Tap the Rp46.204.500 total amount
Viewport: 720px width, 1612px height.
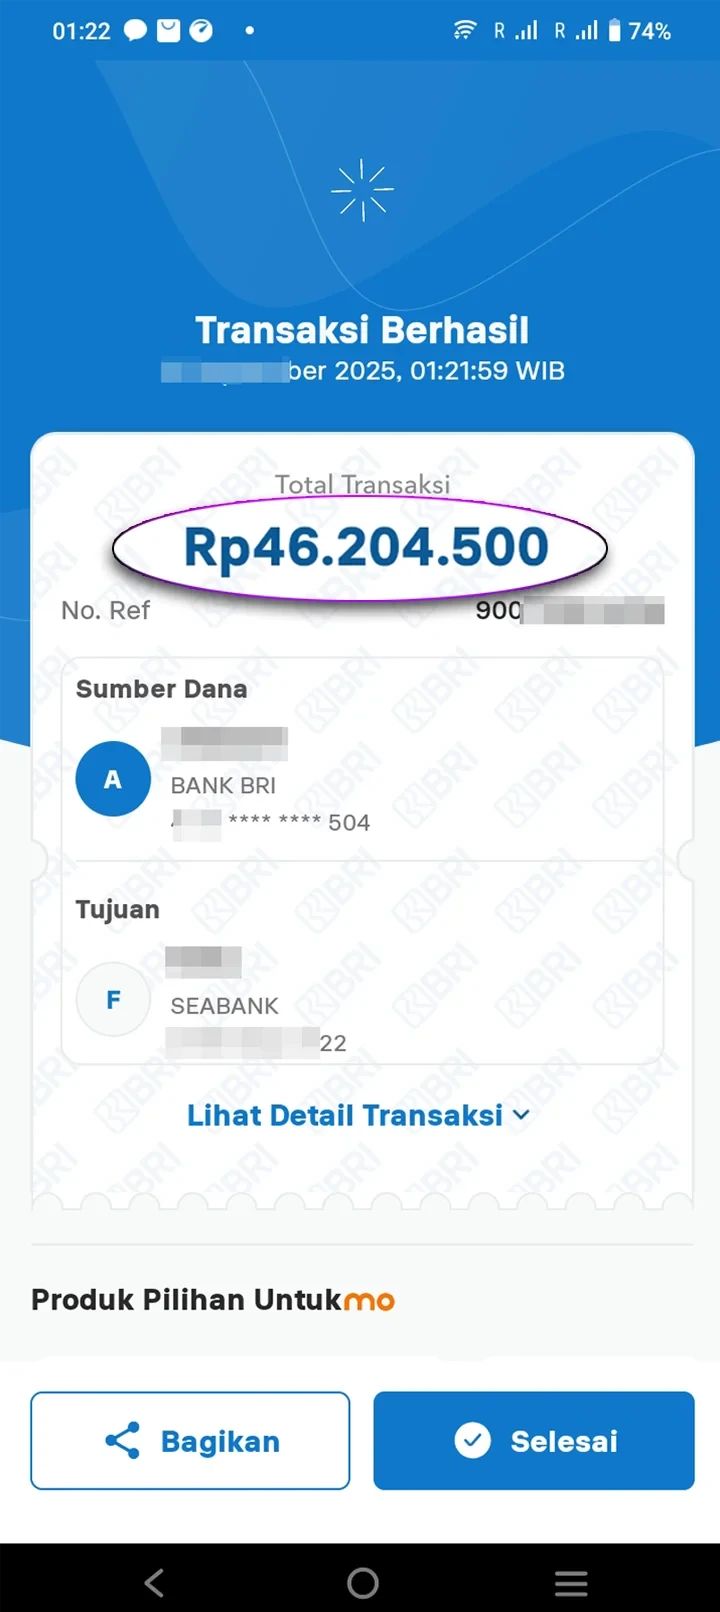[x=365, y=547]
